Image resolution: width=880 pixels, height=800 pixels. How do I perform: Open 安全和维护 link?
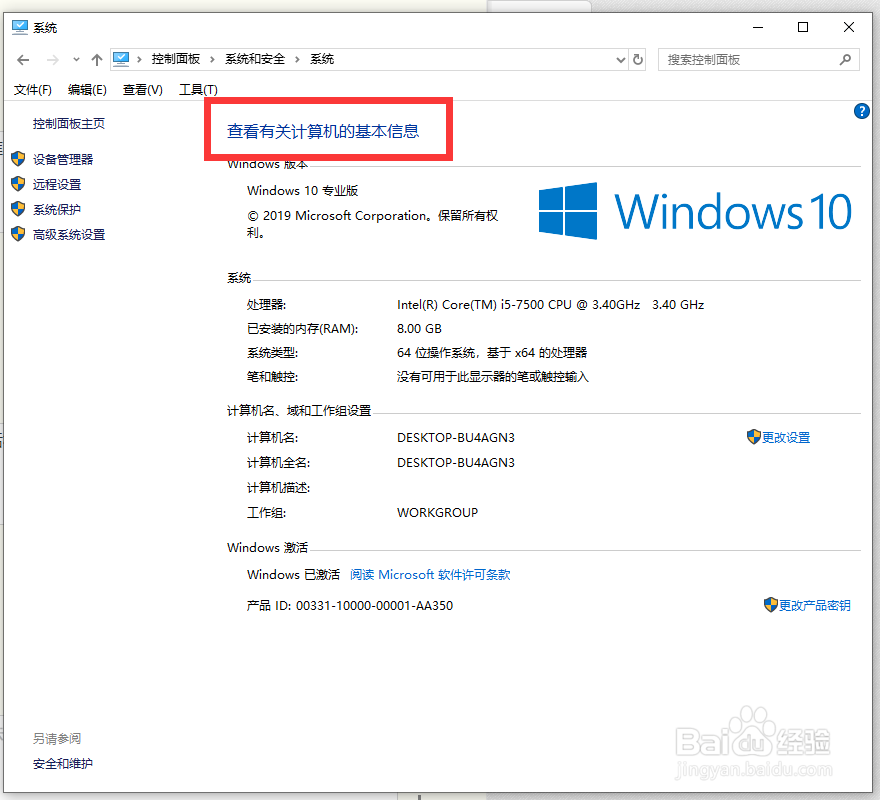point(63,764)
